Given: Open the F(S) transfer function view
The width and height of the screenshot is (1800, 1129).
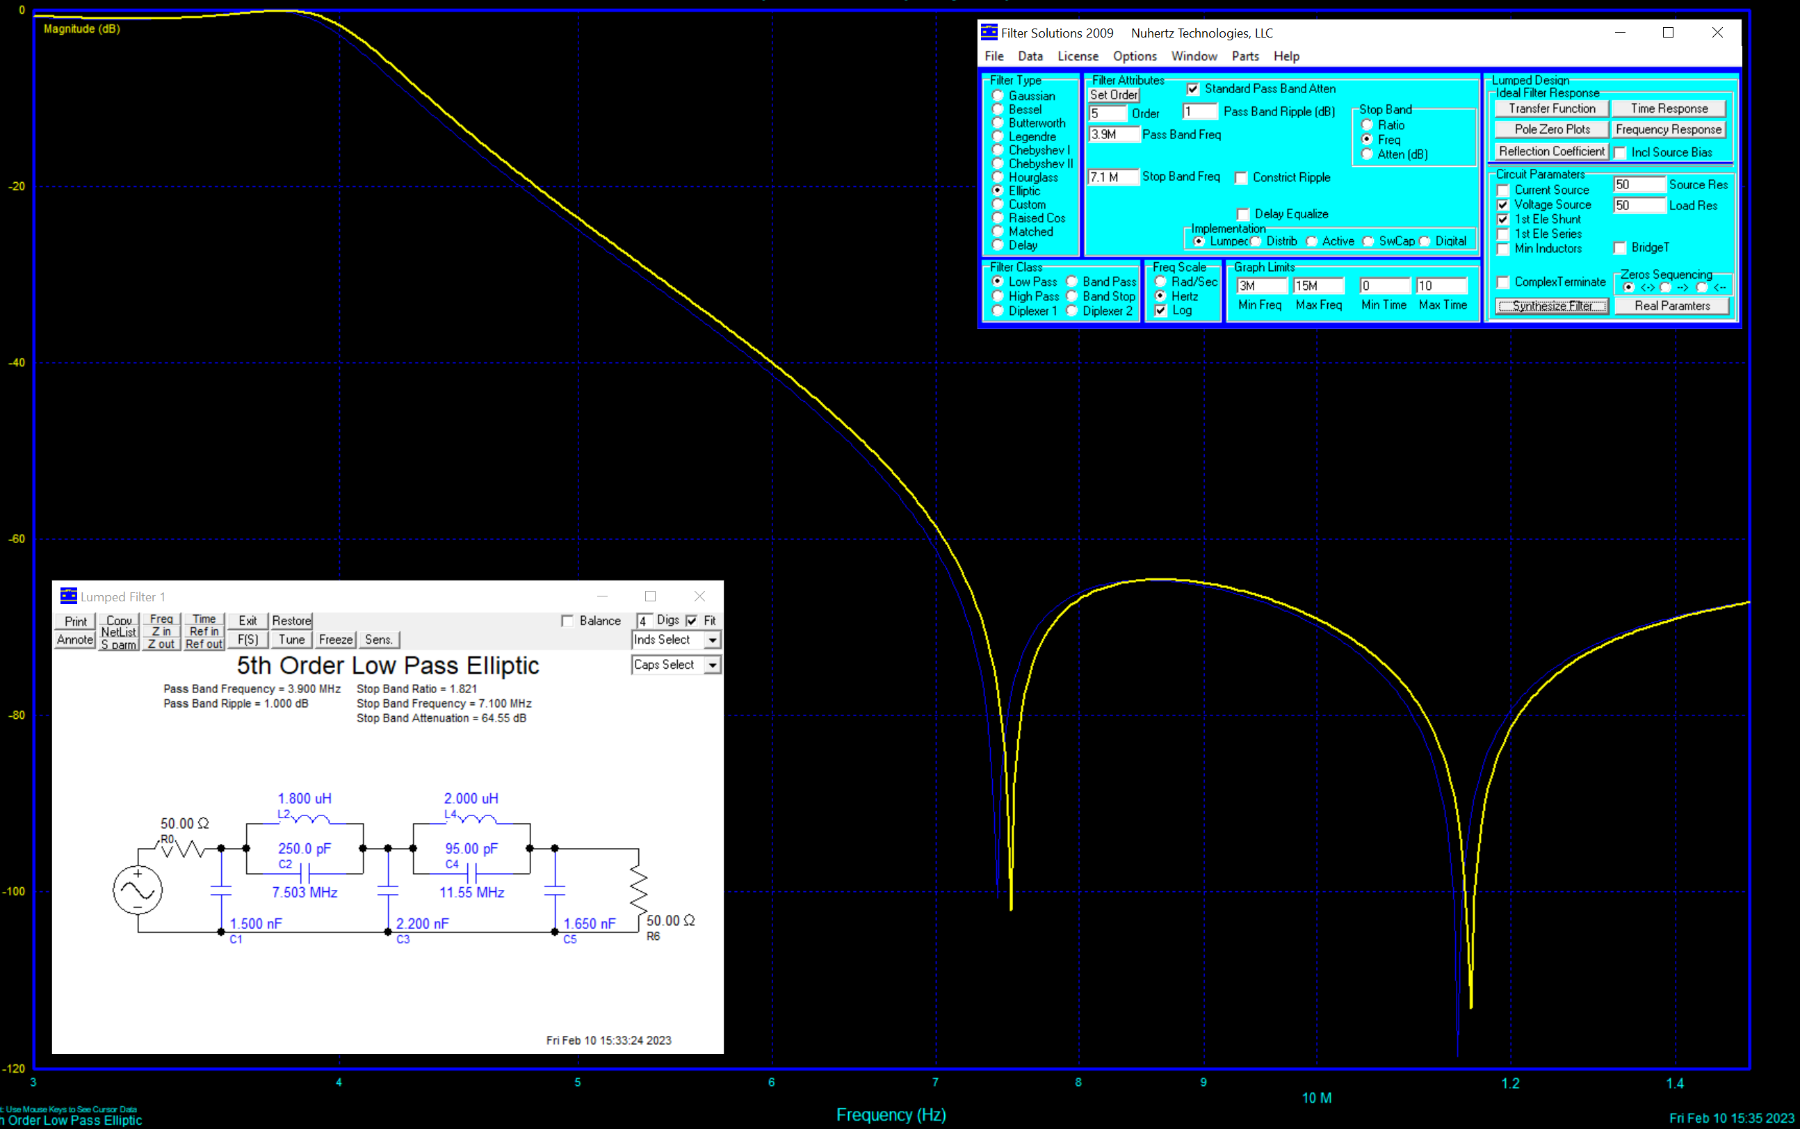Looking at the screenshot, I should click(x=248, y=640).
